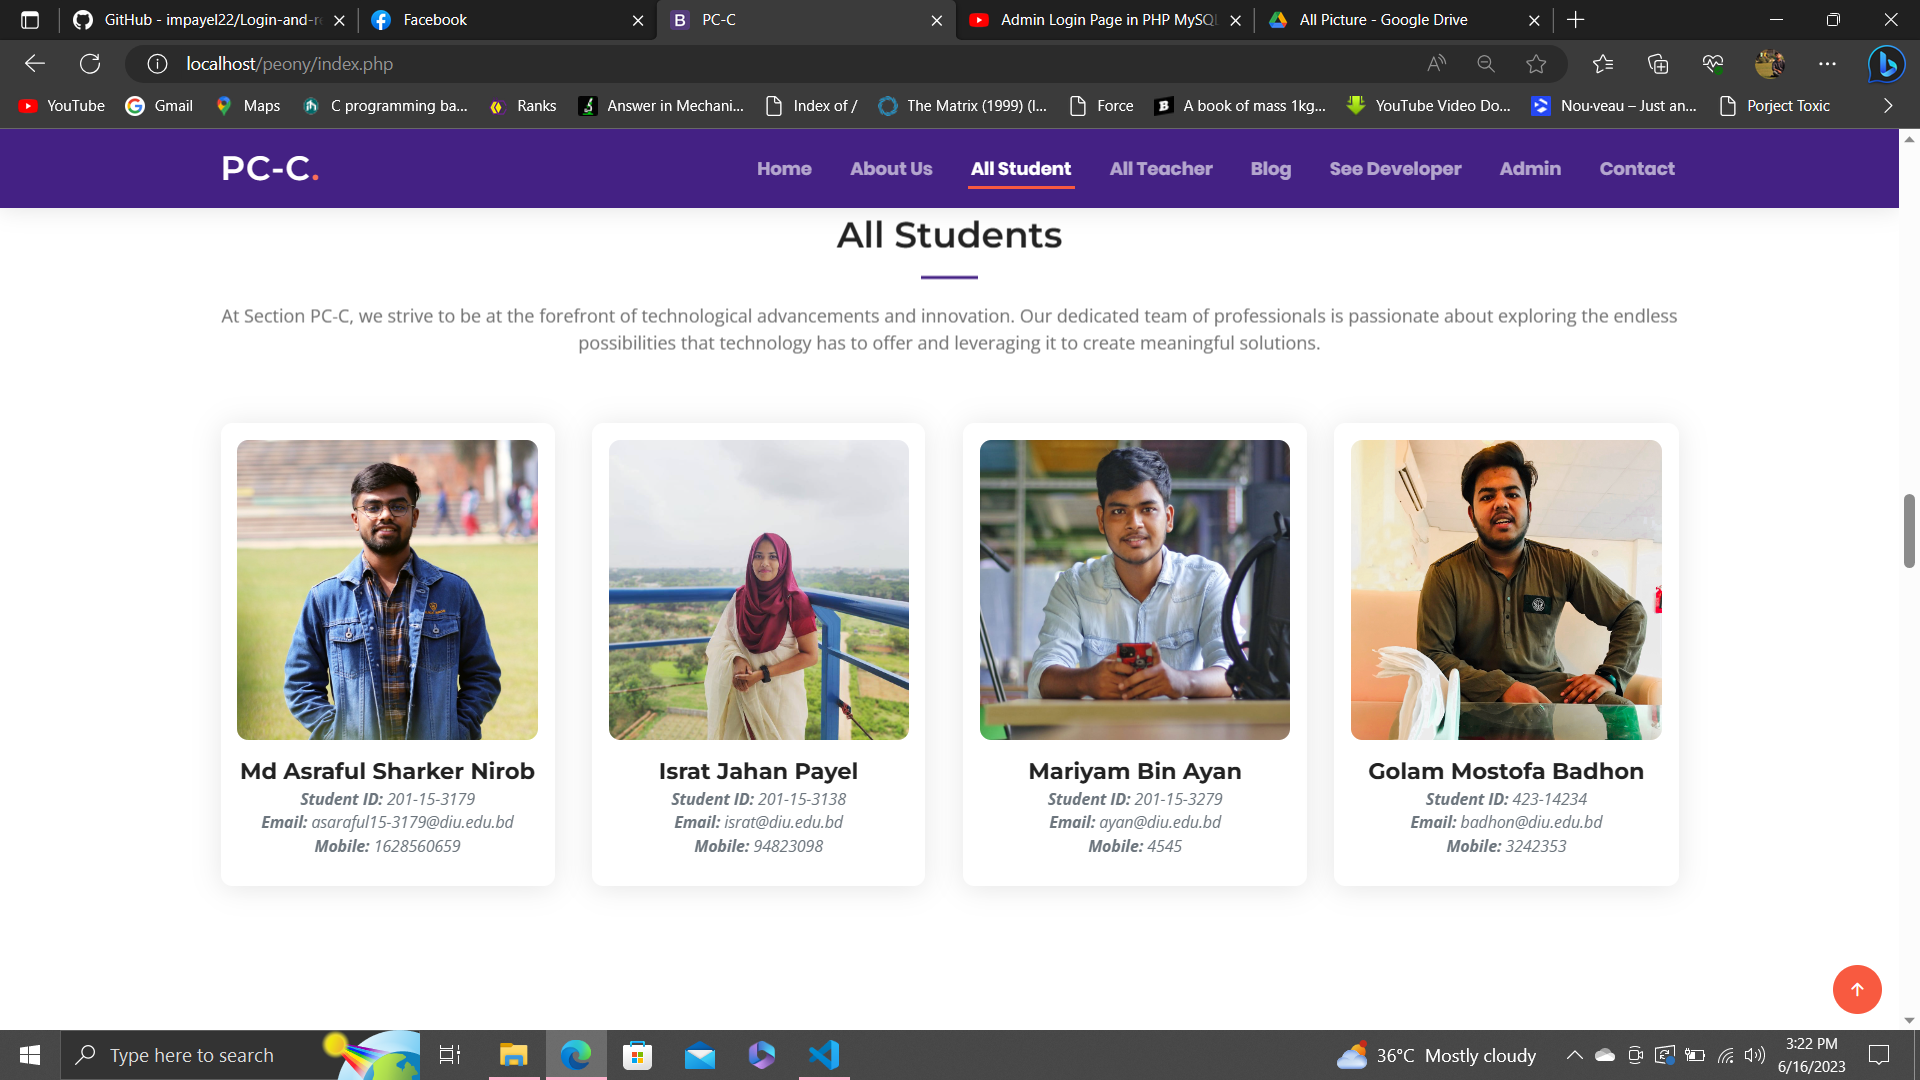Screen dimensions: 1920x1080
Task: Open browser Collections icon
Action: [1658, 64]
